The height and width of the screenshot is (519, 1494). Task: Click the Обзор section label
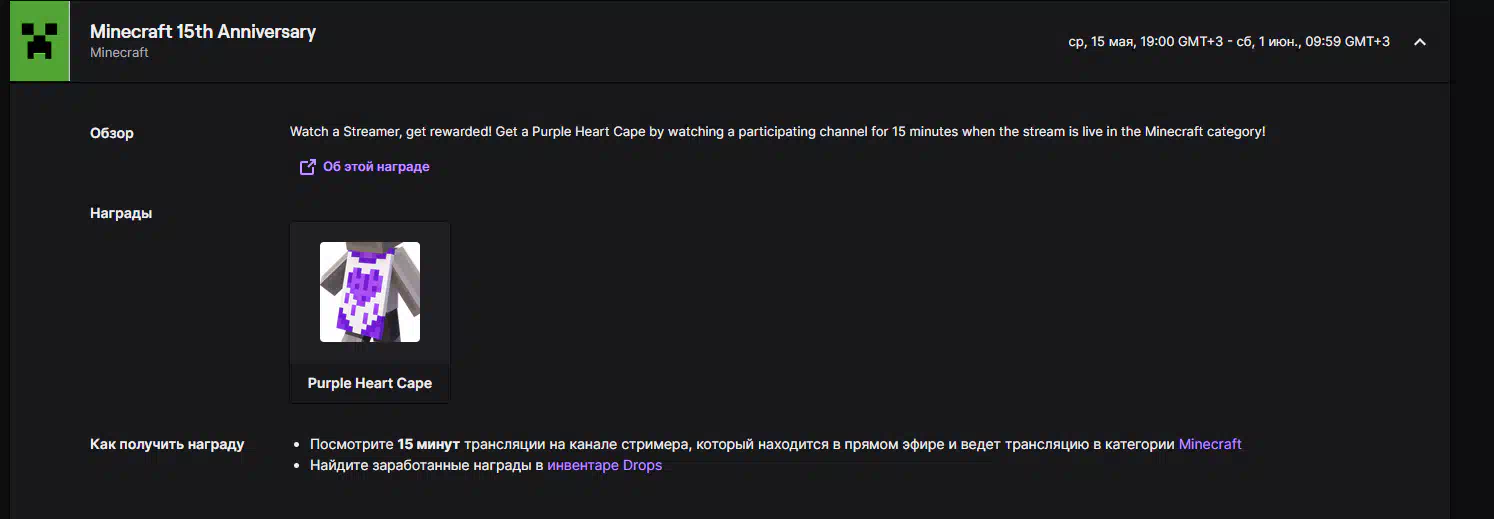112,133
